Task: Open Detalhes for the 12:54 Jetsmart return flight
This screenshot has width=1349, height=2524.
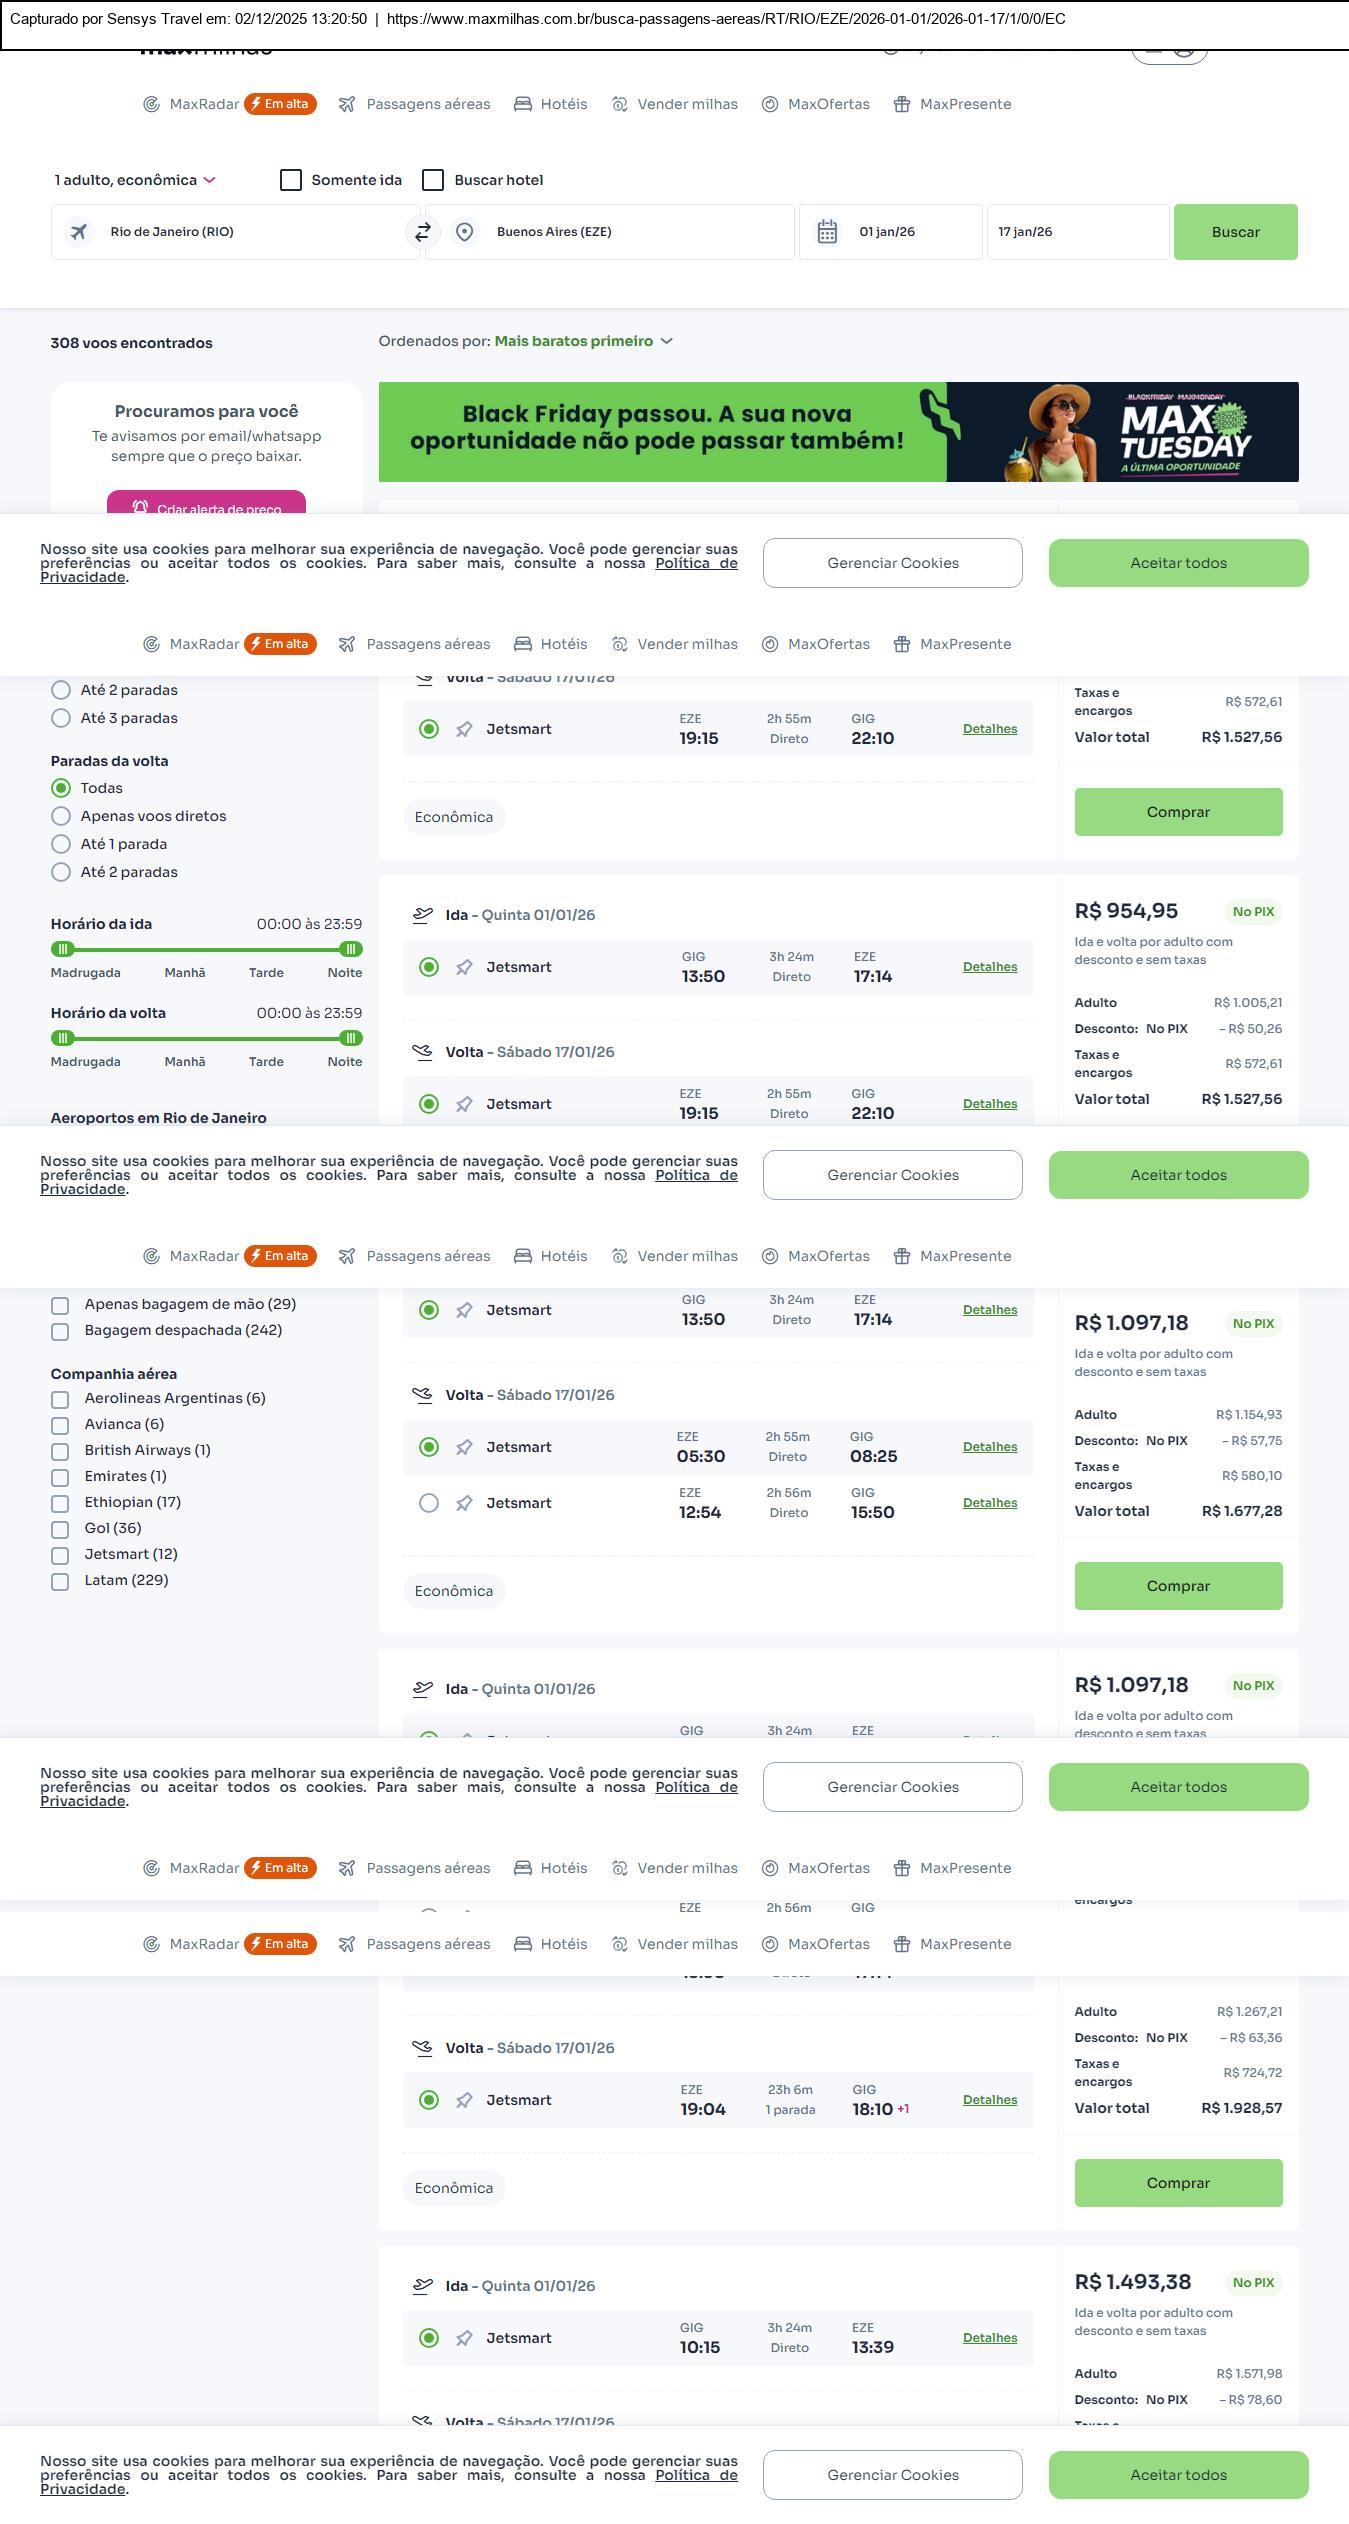Action: [x=989, y=1503]
